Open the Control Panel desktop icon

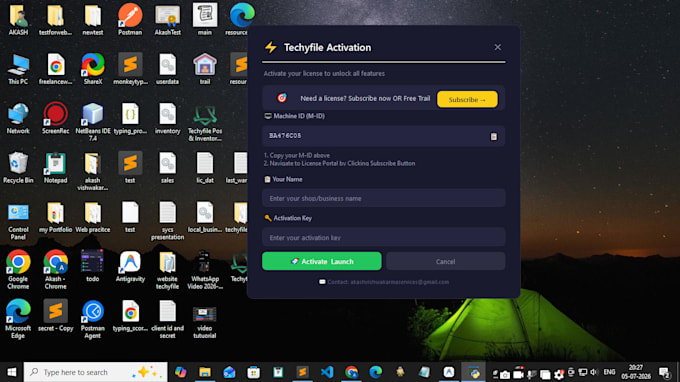[x=18, y=221]
